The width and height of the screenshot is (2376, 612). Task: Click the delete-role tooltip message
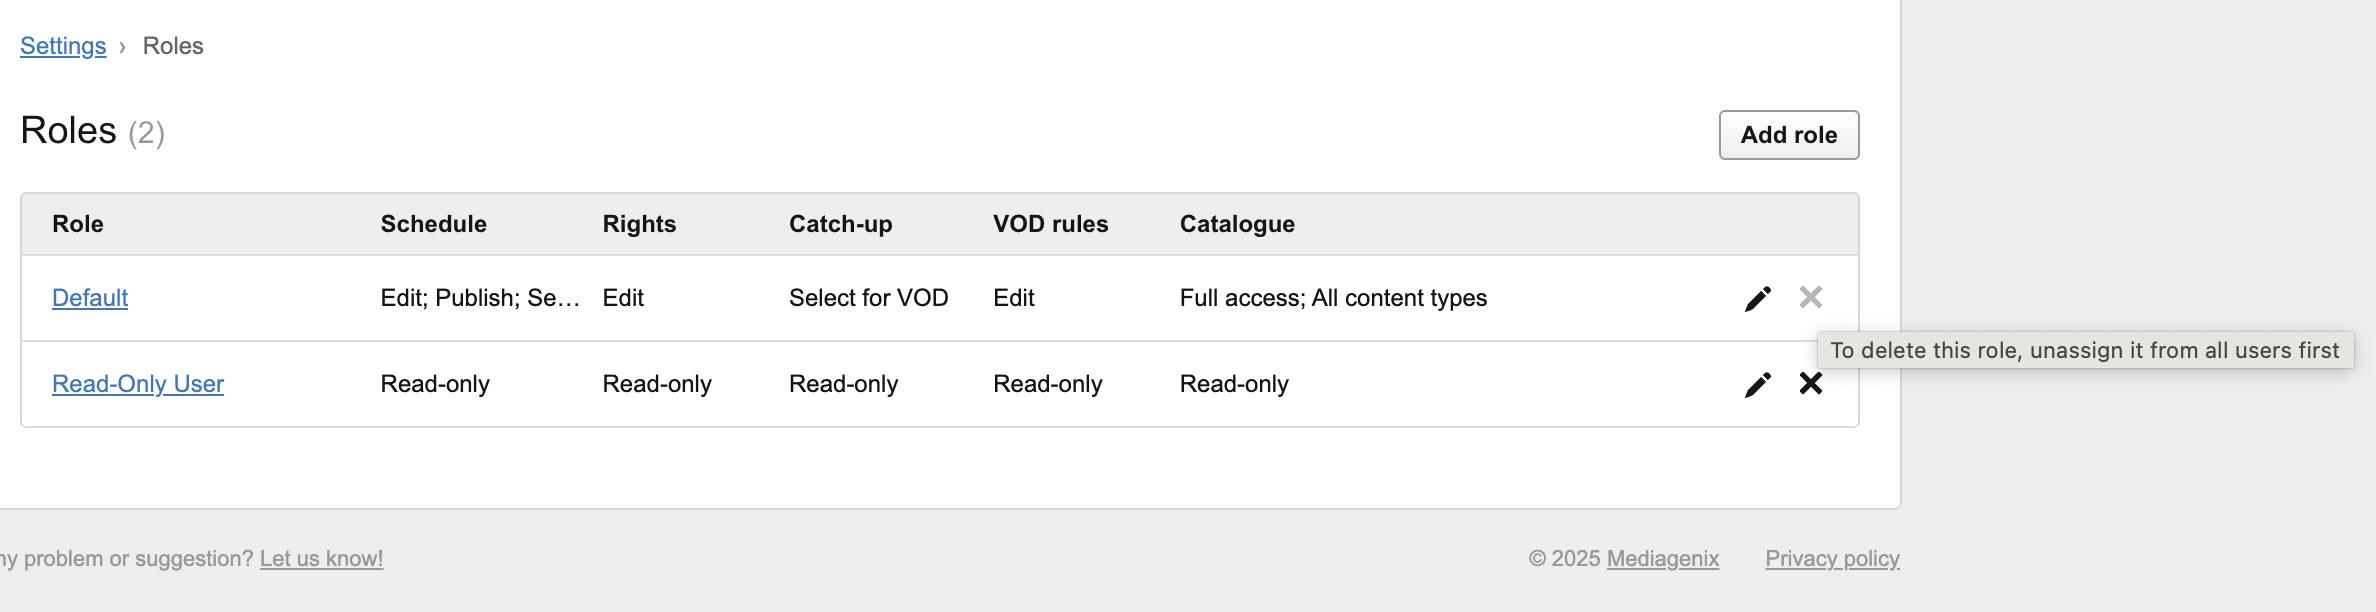coord(2084,351)
